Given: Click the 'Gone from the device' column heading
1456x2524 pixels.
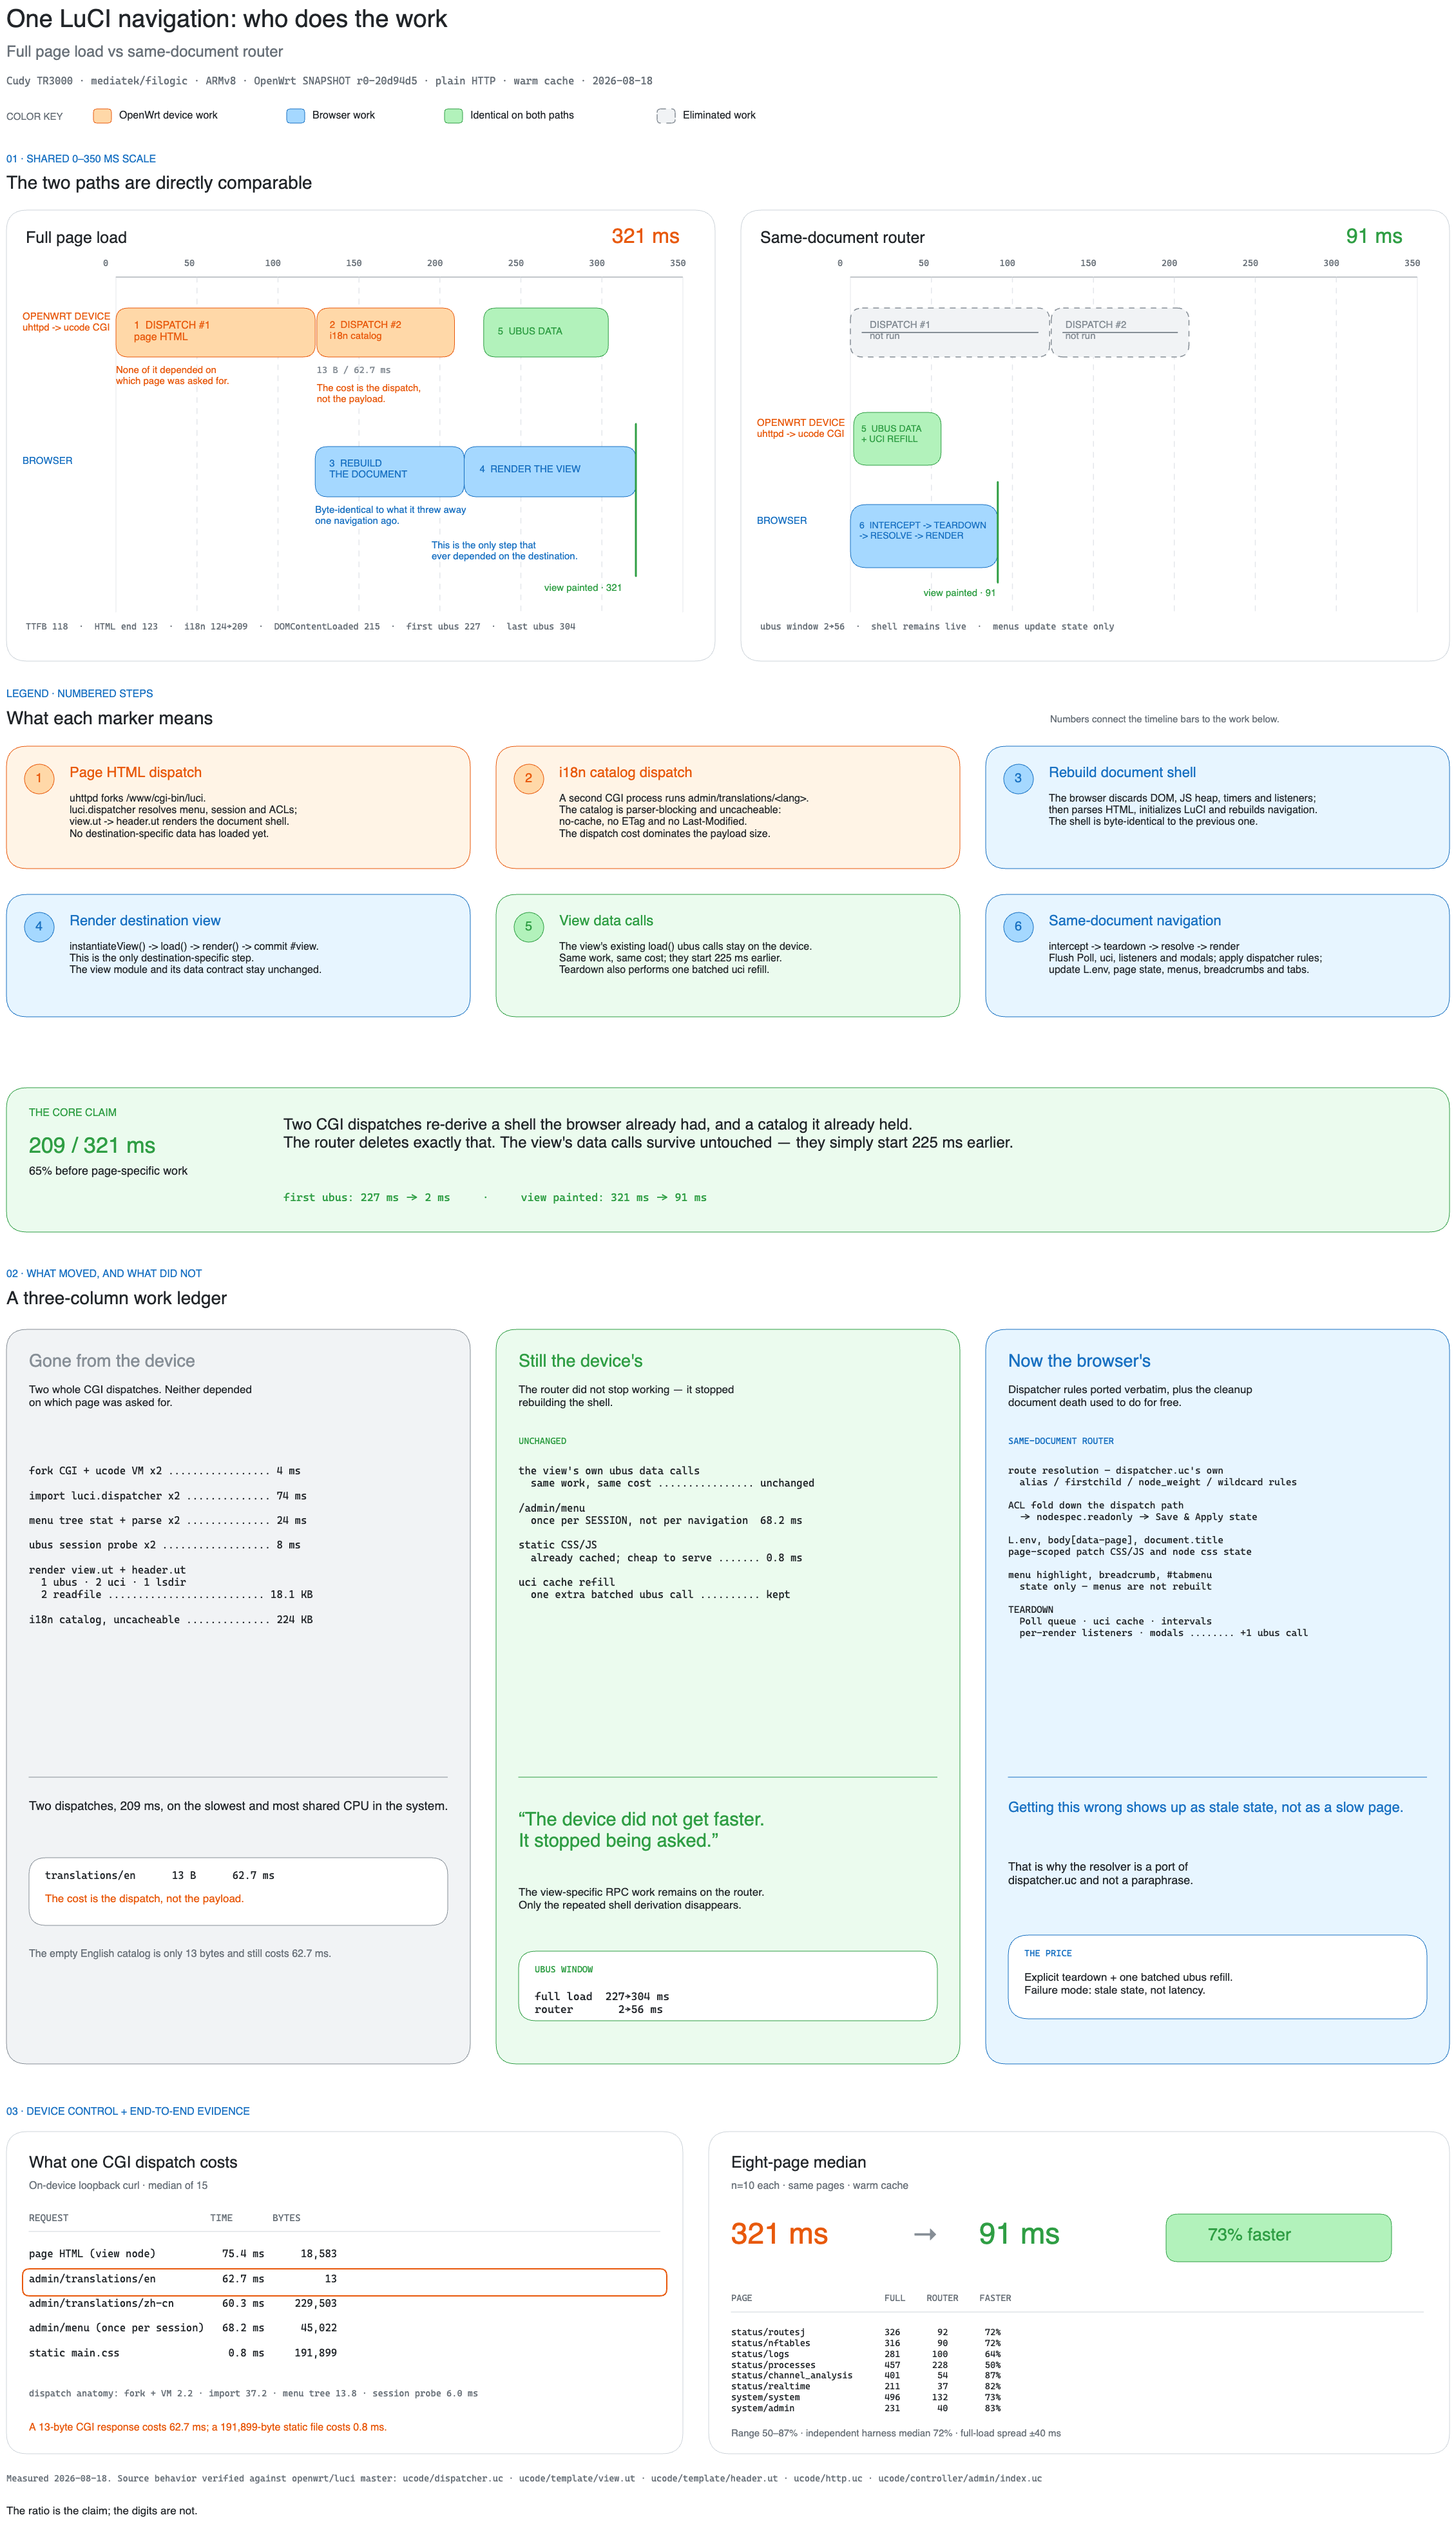Looking at the screenshot, I should [x=112, y=1360].
